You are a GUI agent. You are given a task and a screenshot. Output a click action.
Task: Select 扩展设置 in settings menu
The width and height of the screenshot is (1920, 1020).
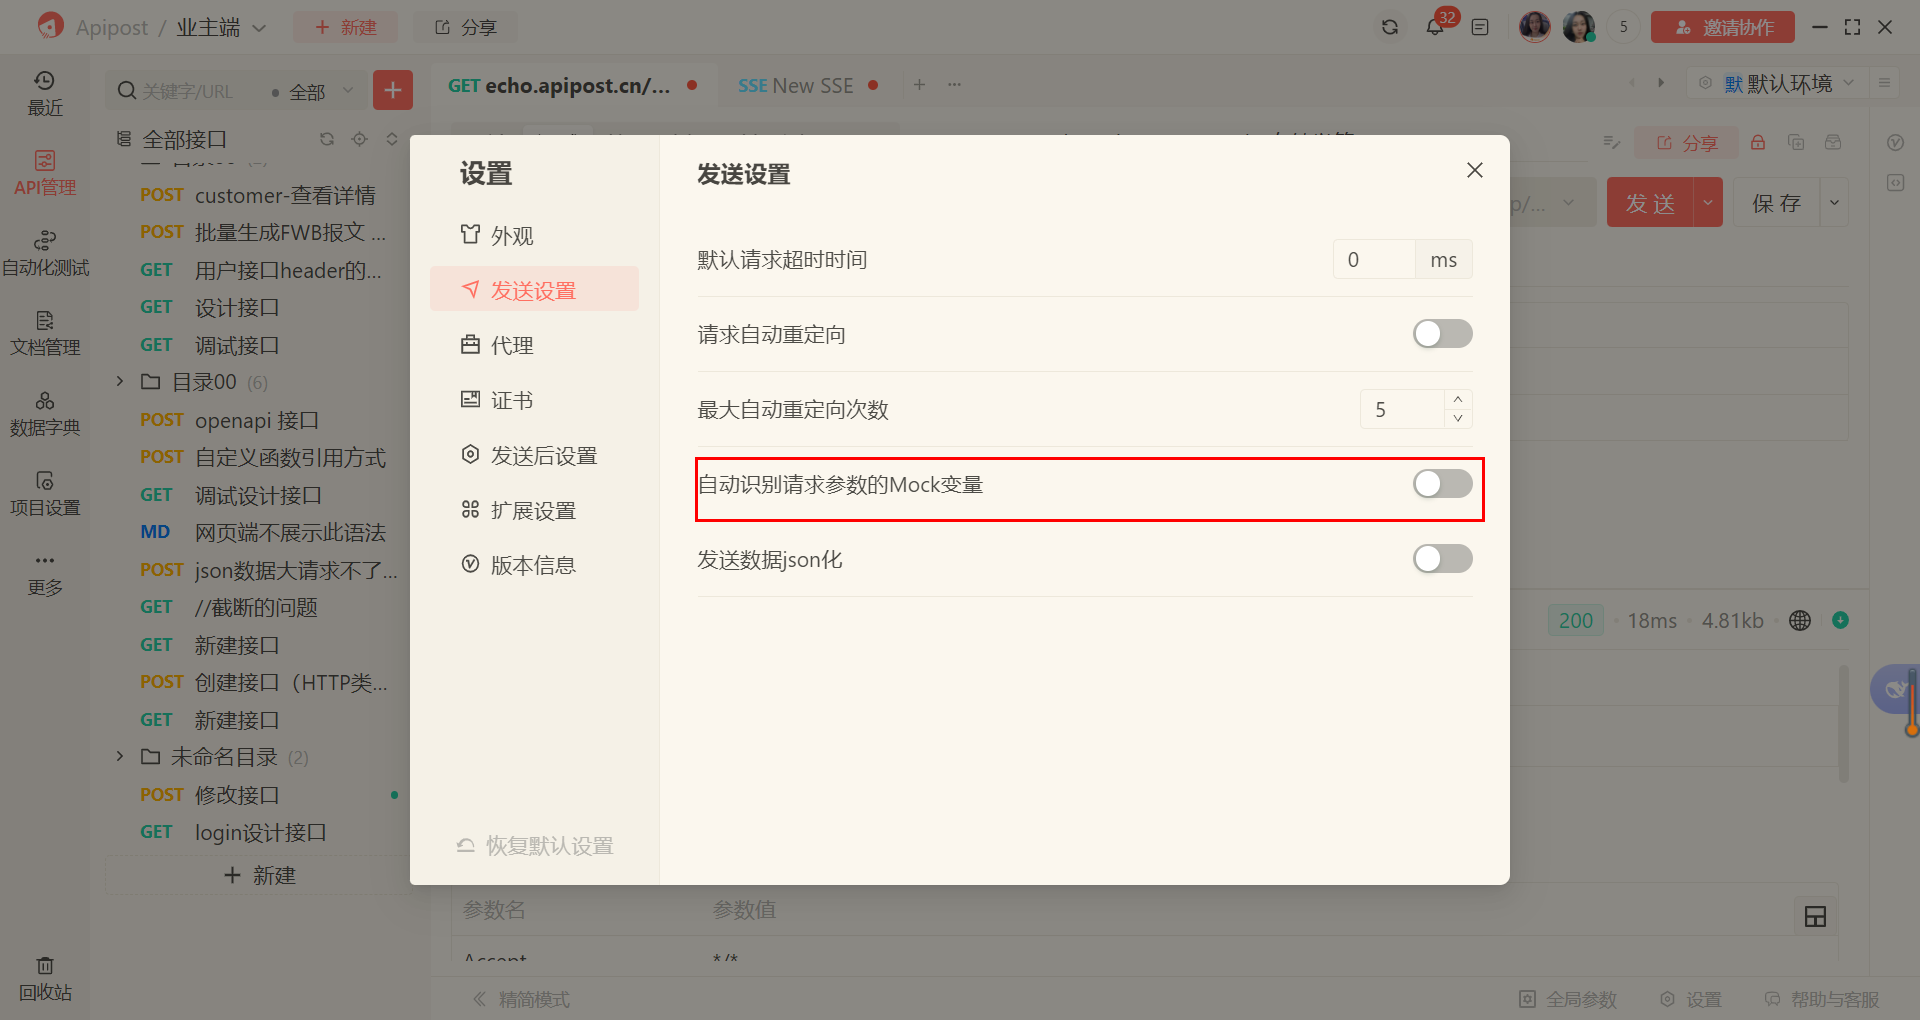[534, 510]
